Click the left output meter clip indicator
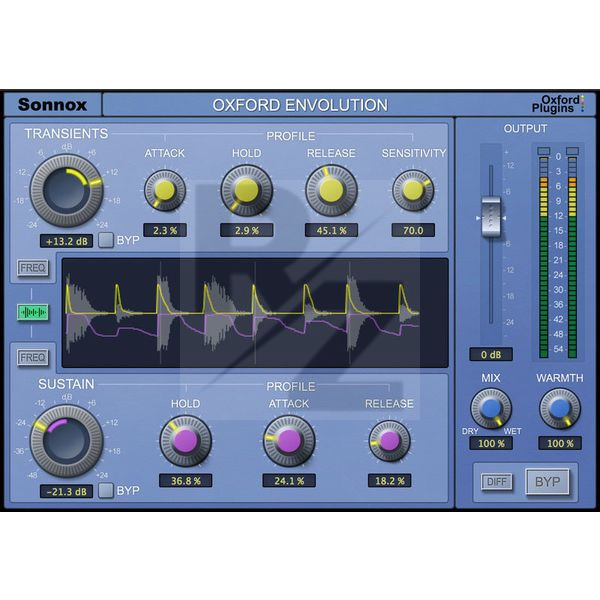The width and height of the screenshot is (600, 600). coord(543,151)
